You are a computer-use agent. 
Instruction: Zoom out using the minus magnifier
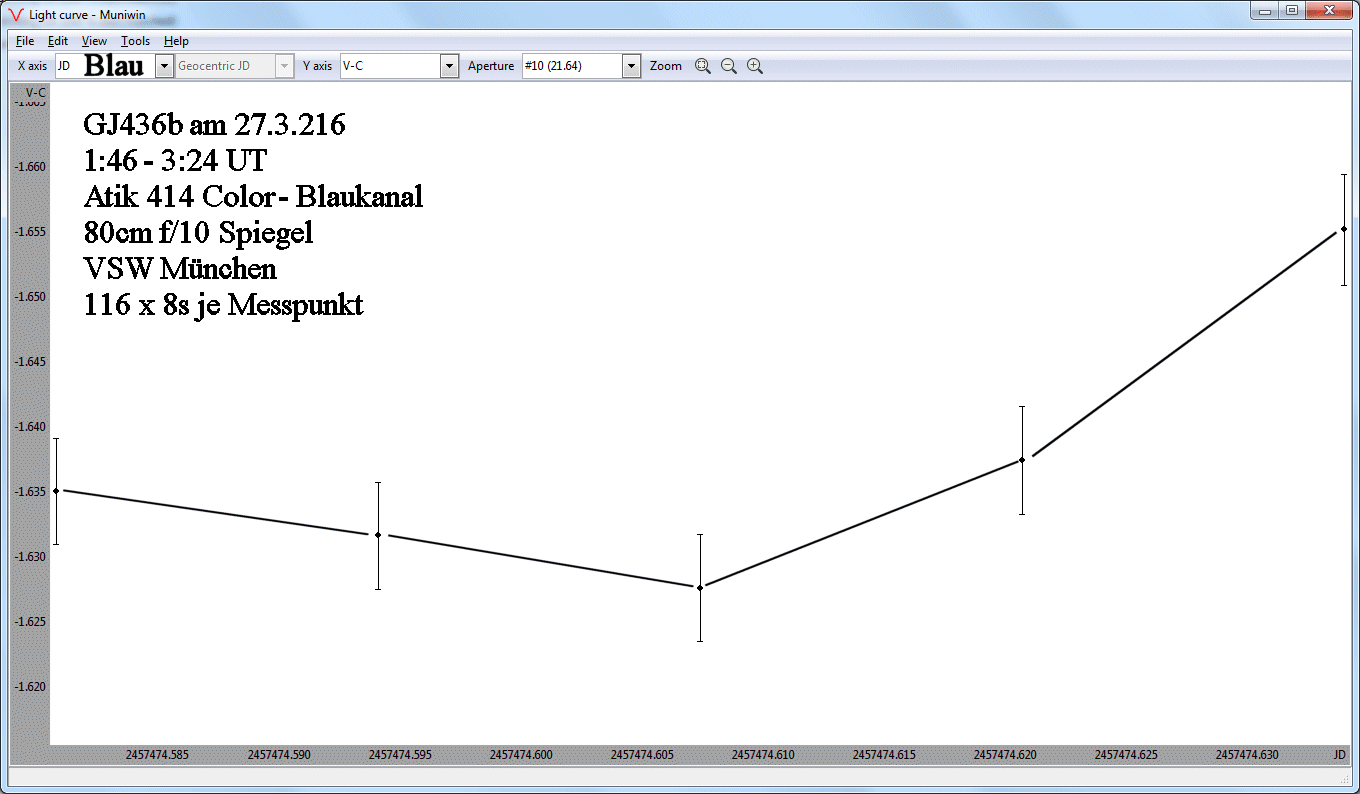pyautogui.click(x=729, y=66)
